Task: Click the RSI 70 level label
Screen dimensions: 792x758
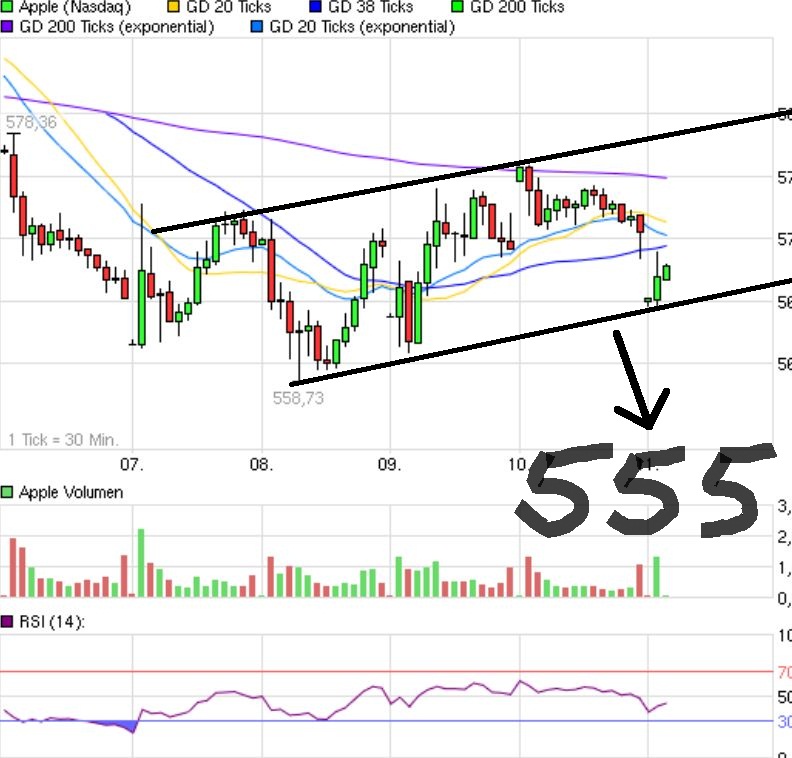Action: point(784,672)
